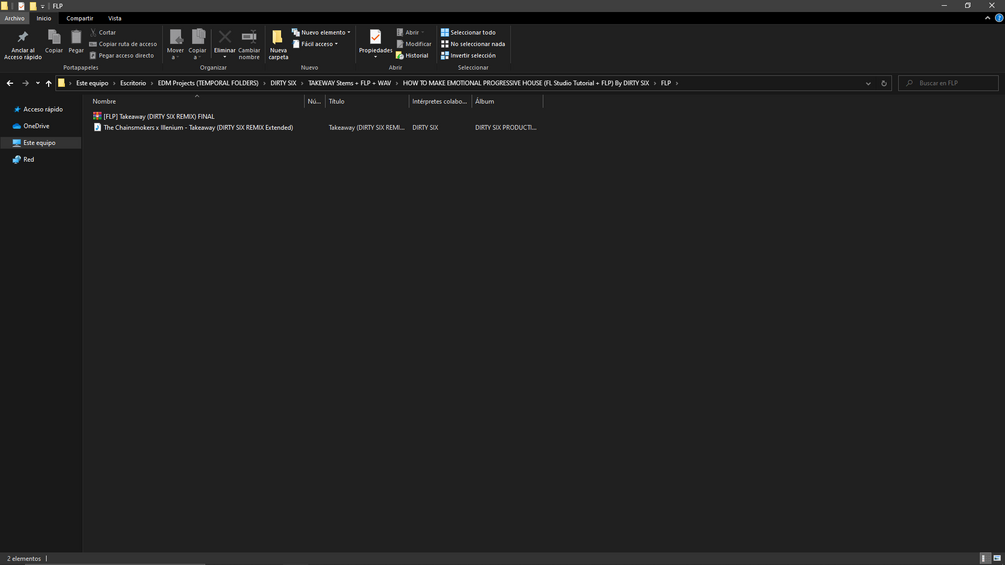Open the Archivo menu tab
Image resolution: width=1005 pixels, height=565 pixels.
tap(14, 18)
